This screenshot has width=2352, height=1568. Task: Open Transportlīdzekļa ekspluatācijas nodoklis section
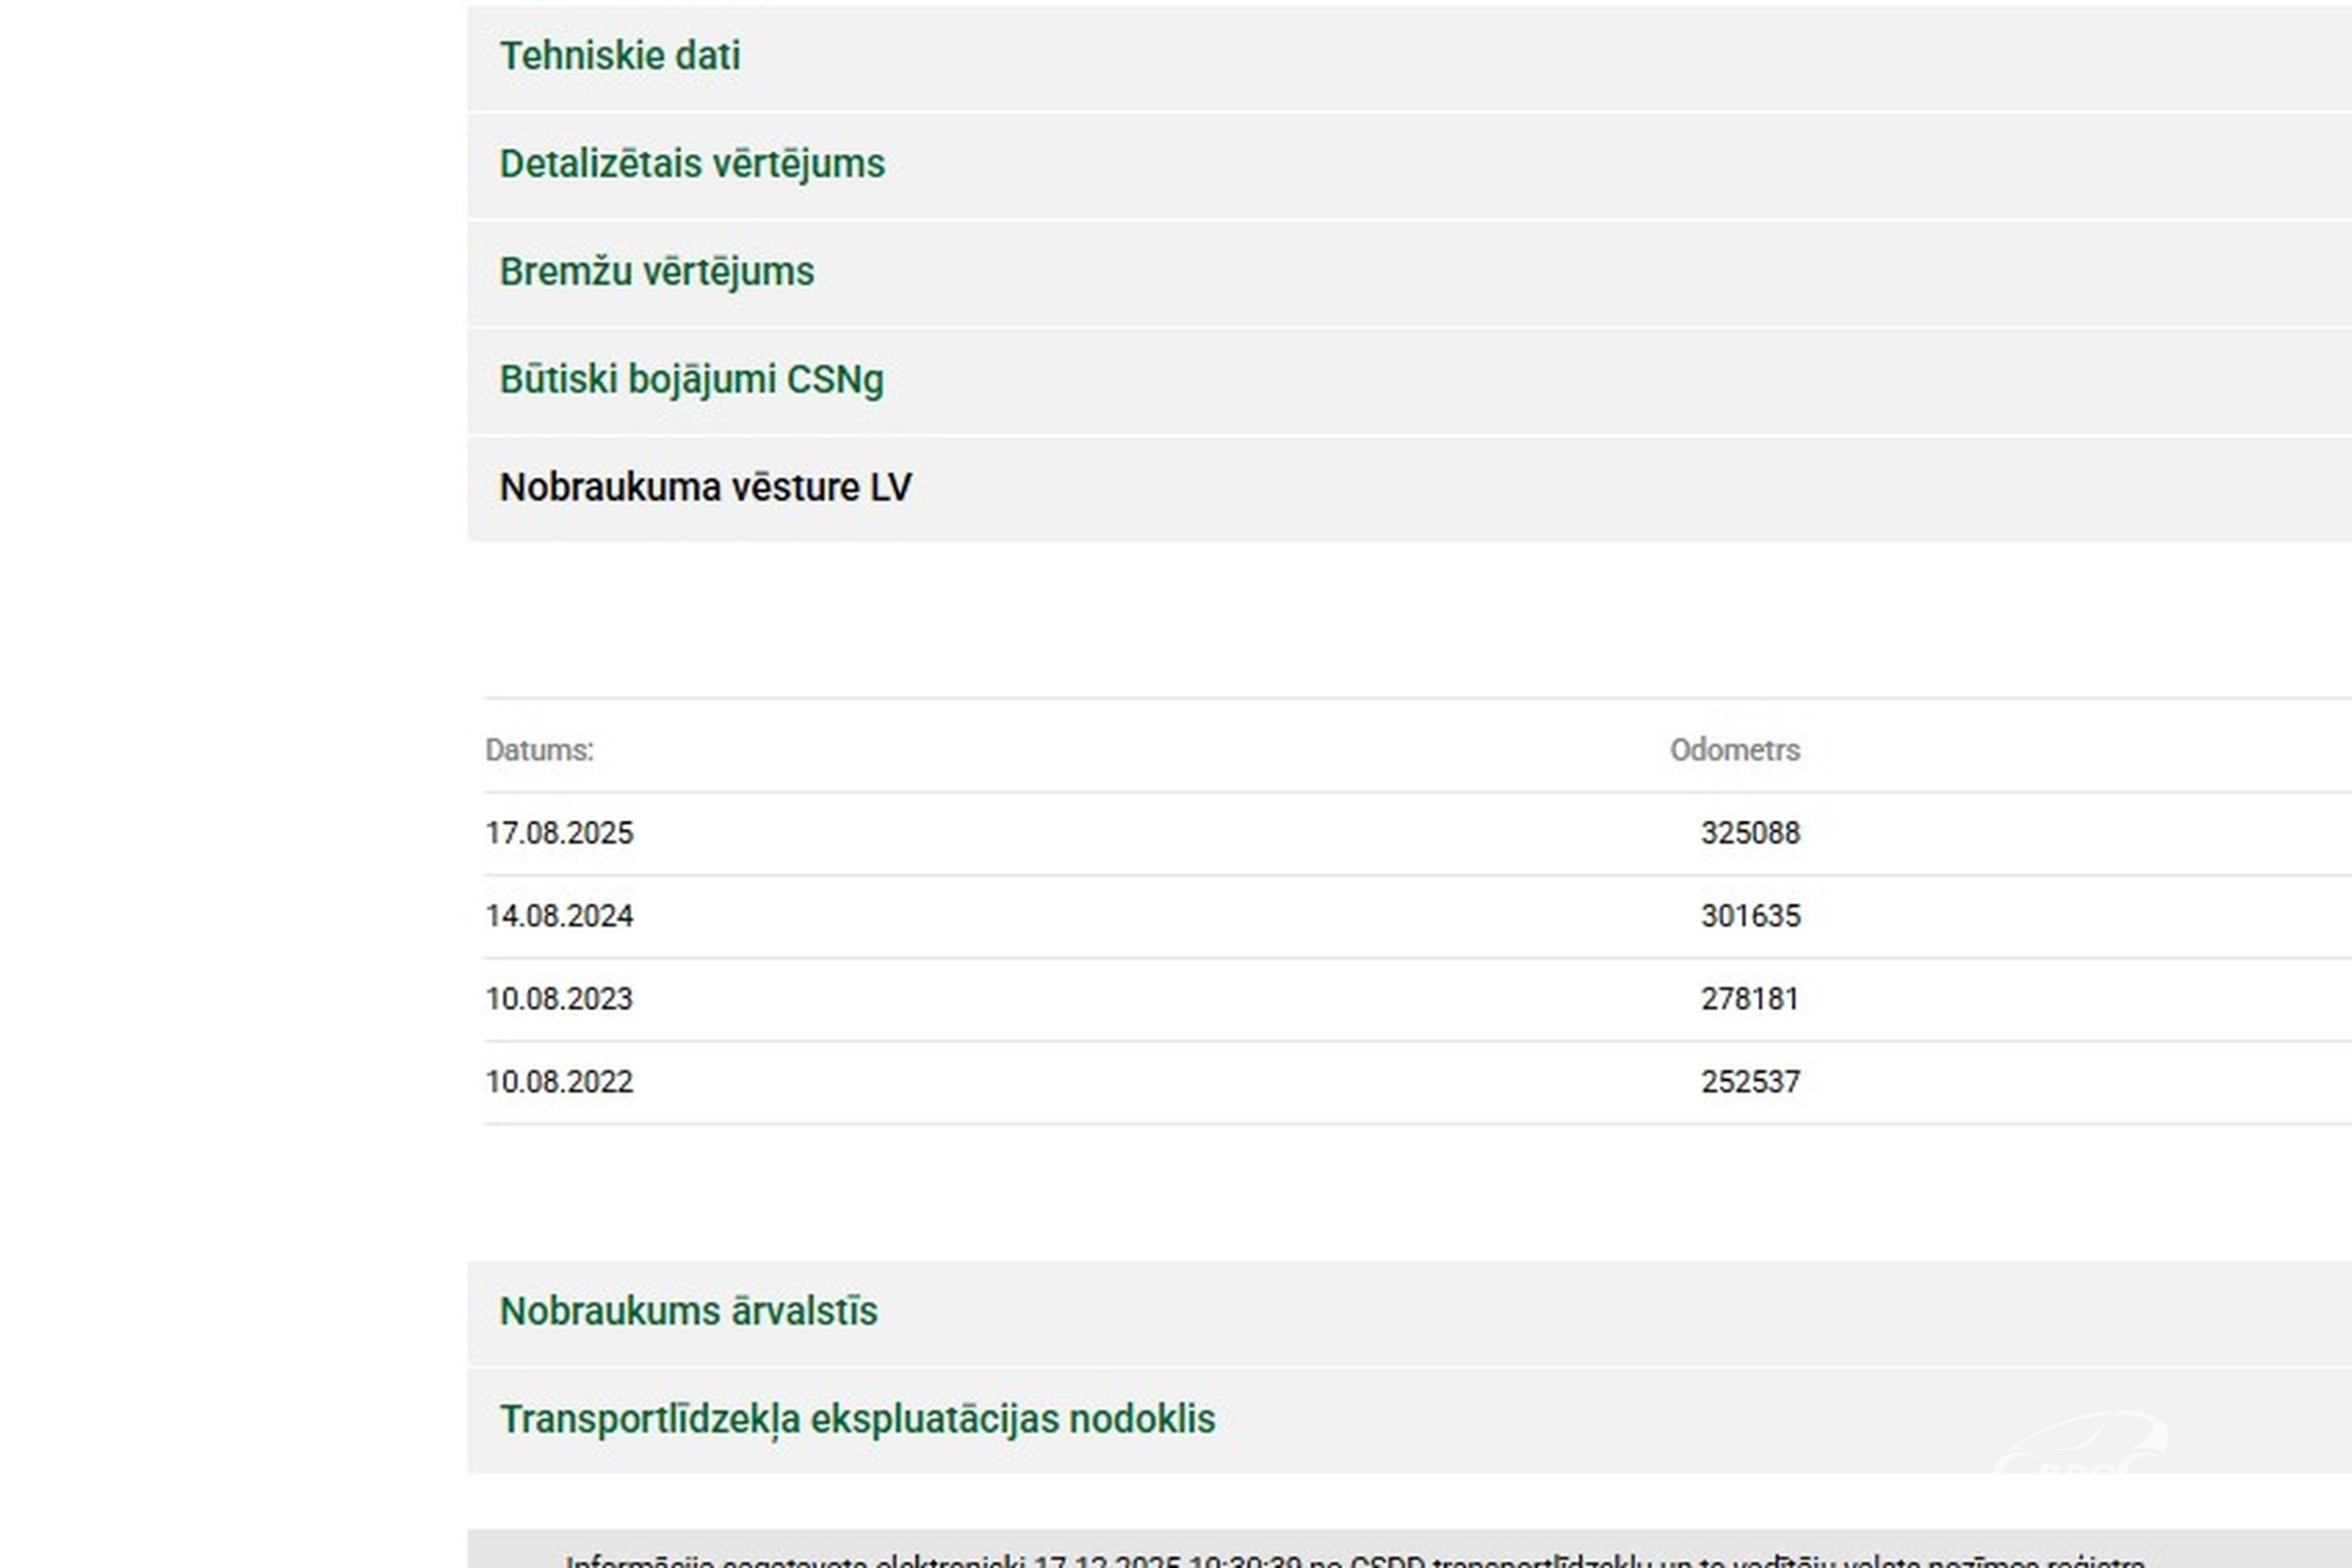[x=857, y=1420]
